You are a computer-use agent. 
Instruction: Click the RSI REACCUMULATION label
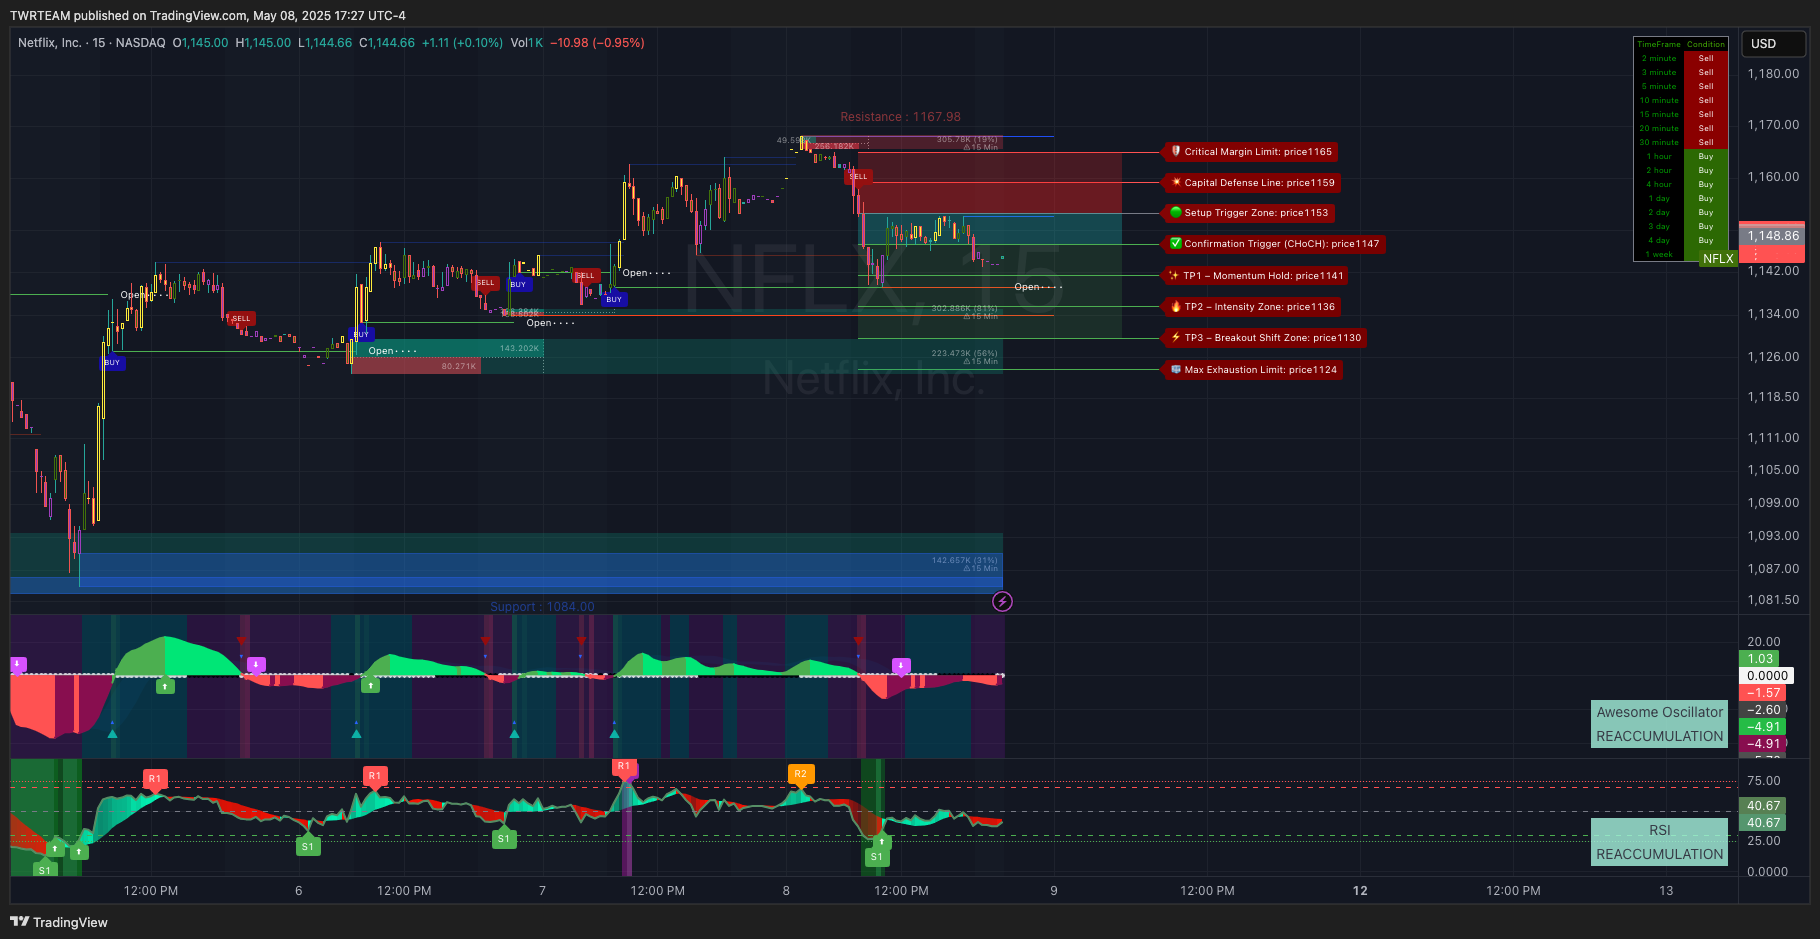[1659, 842]
